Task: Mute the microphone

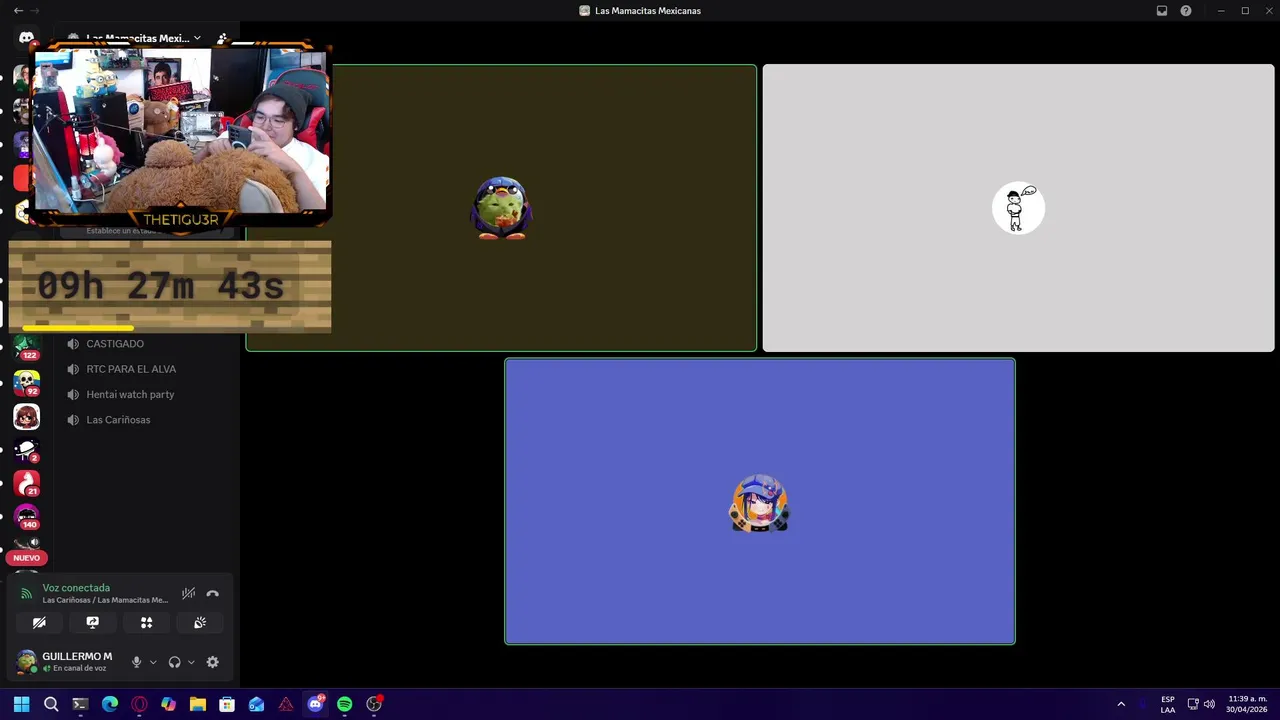Action: tap(137, 662)
